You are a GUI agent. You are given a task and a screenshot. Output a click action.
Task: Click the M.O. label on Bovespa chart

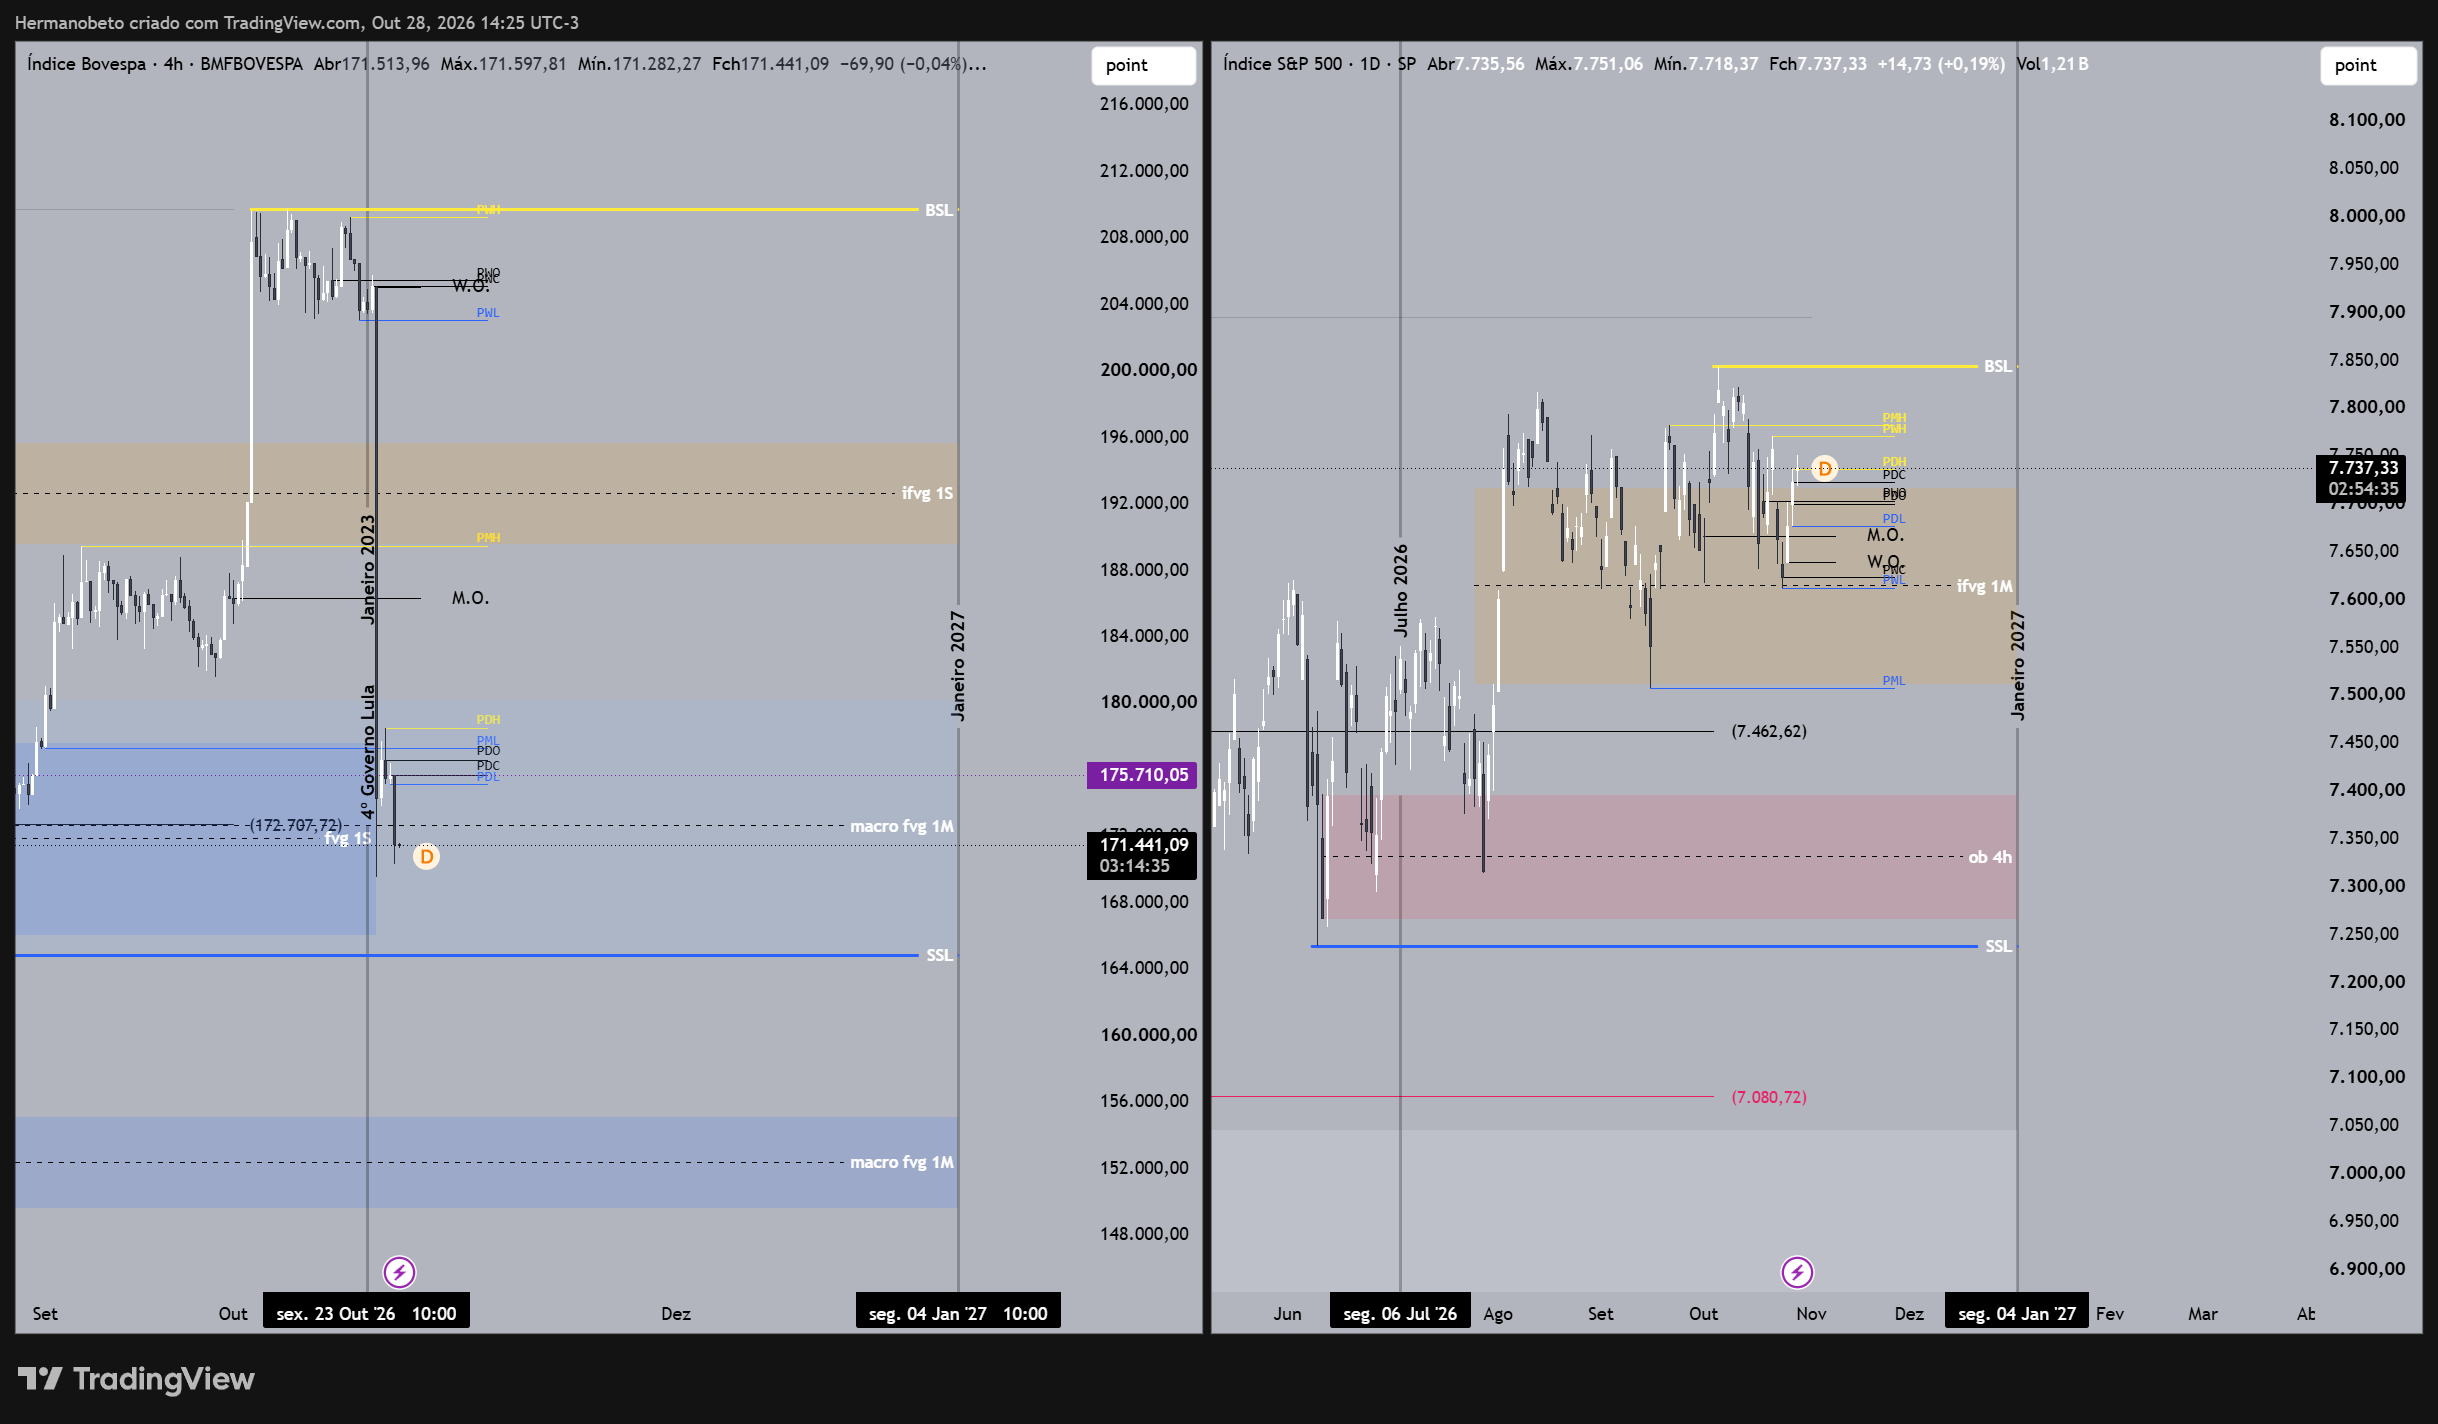point(470,598)
